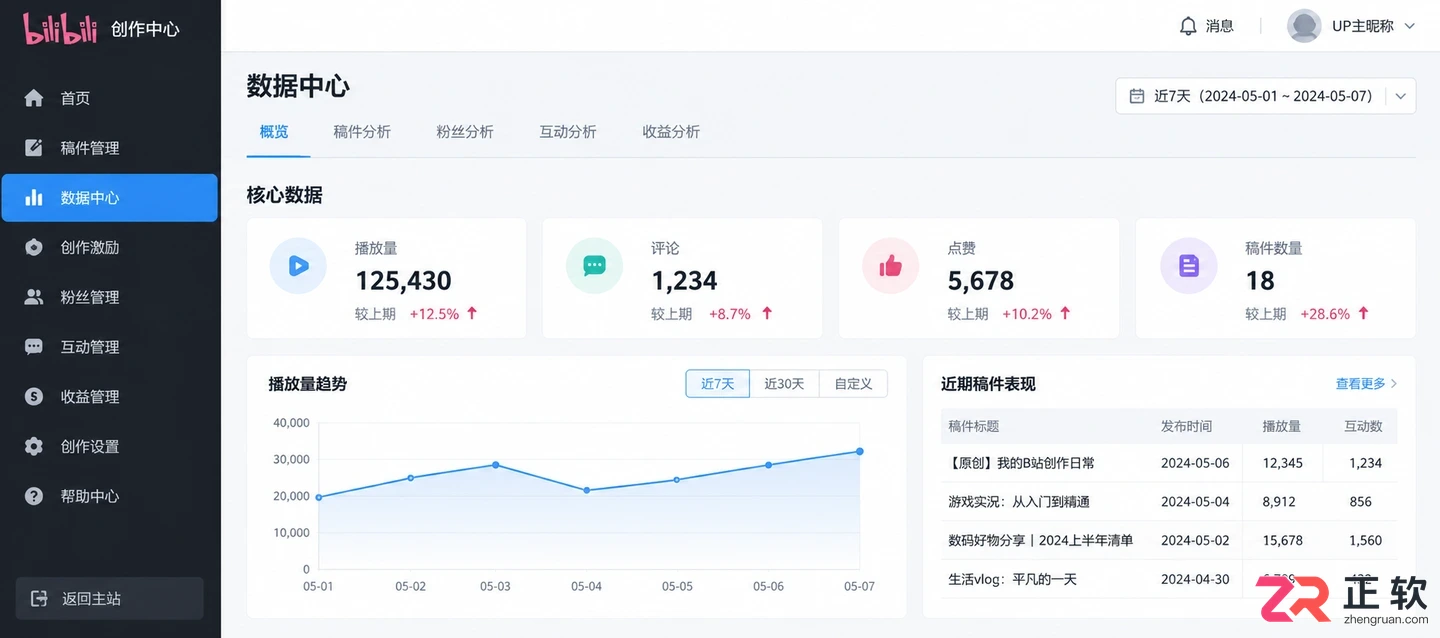Open 生活vlog：平凡的一天 entry
The height and width of the screenshot is (638, 1440).
pyautogui.click(x=1012, y=579)
